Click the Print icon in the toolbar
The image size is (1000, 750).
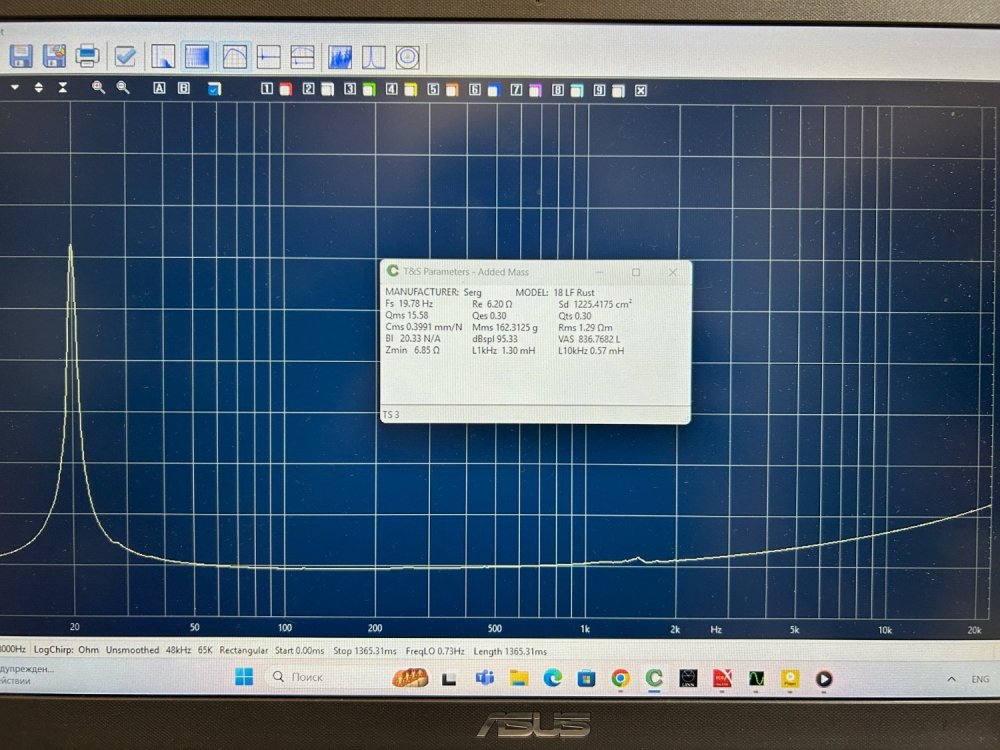tap(88, 55)
